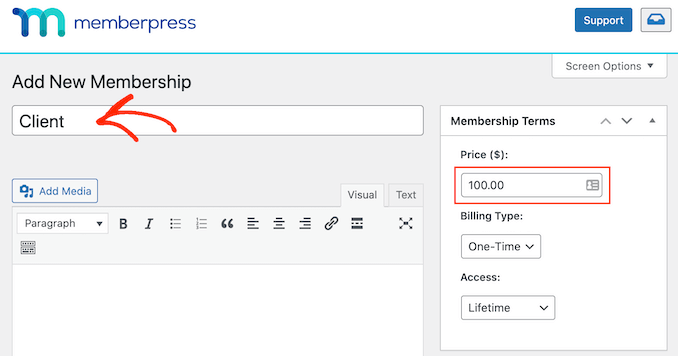Insert a bulleted list

tap(175, 224)
